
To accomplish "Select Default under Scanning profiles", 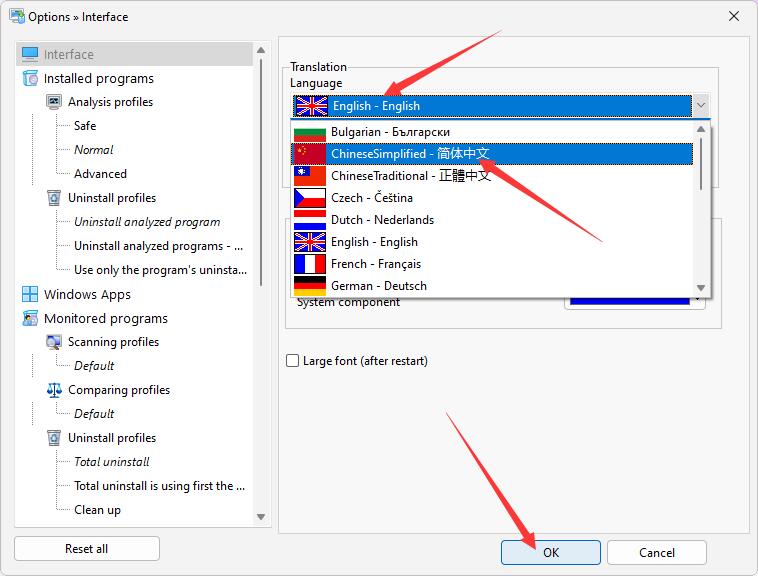I will click(94, 366).
